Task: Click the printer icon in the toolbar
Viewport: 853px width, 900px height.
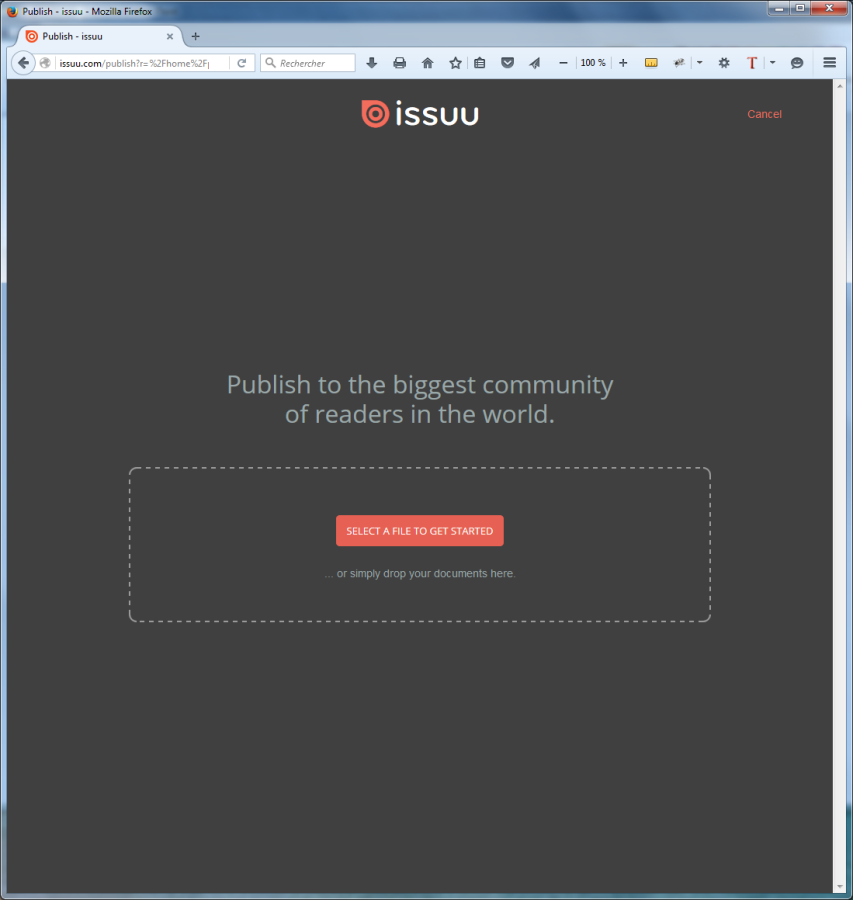Action: pos(400,63)
